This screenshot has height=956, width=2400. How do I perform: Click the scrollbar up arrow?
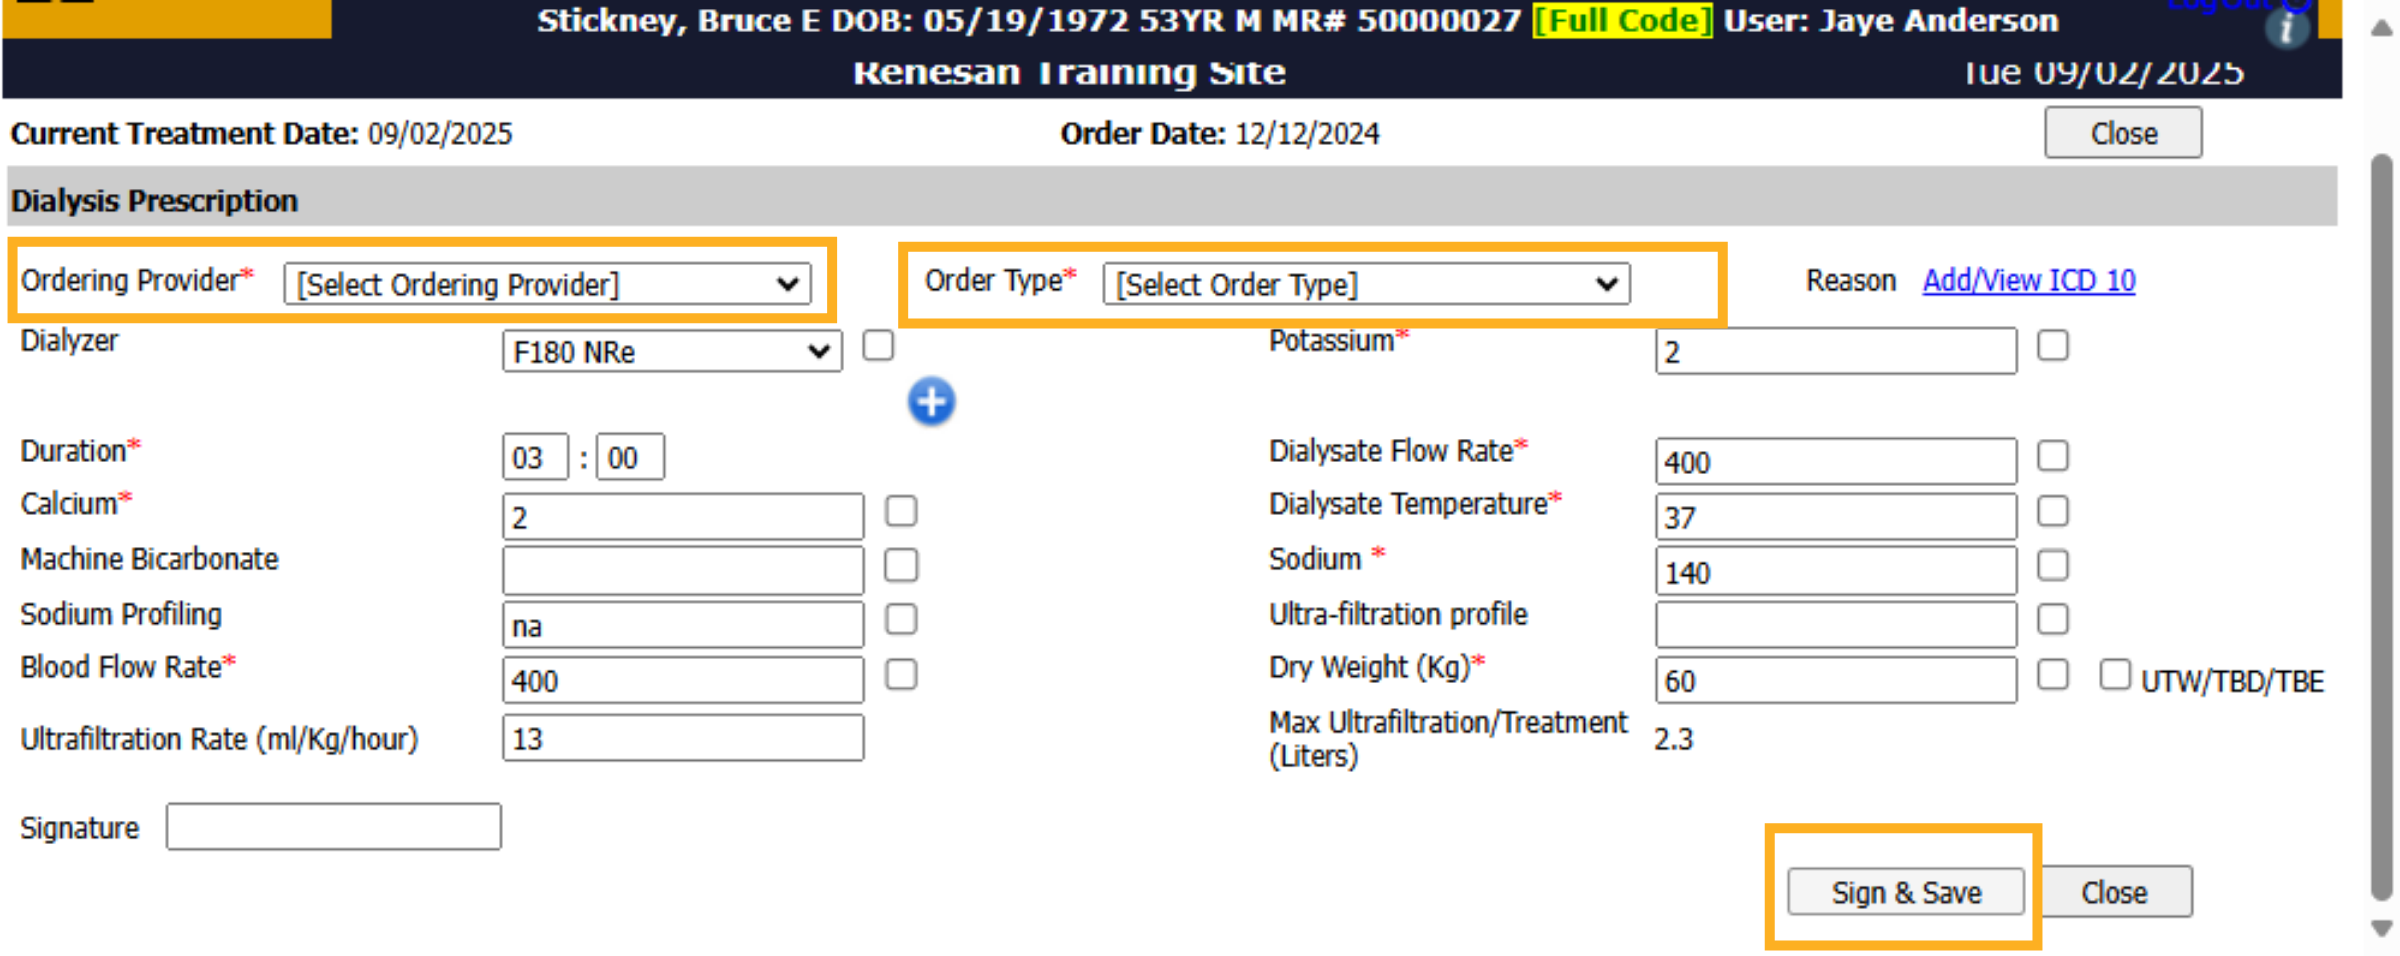[2383, 28]
